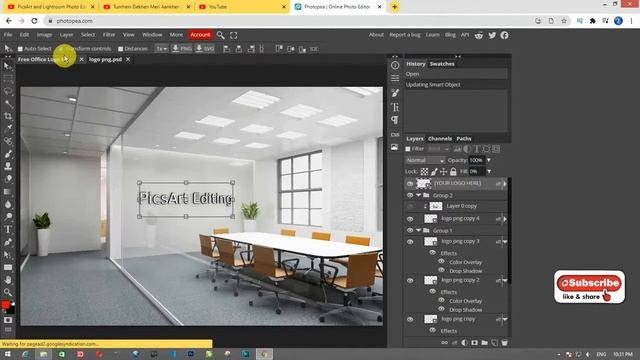Select the Lasso tool
This screenshot has height=360, width=640.
[8, 91]
